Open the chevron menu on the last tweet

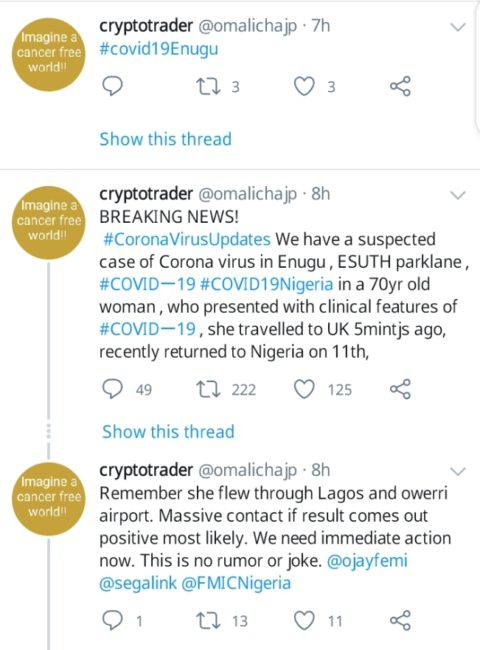(458, 471)
